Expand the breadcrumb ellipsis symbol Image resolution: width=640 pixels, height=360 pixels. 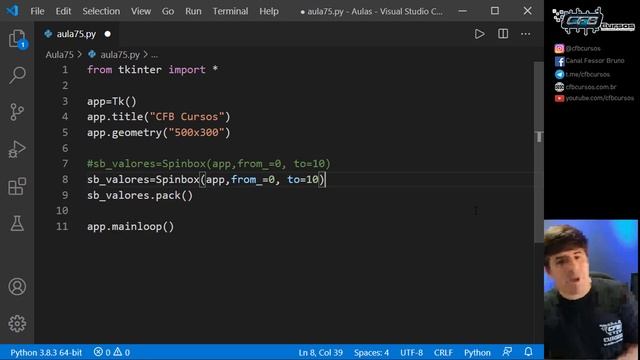[x=154, y=55]
